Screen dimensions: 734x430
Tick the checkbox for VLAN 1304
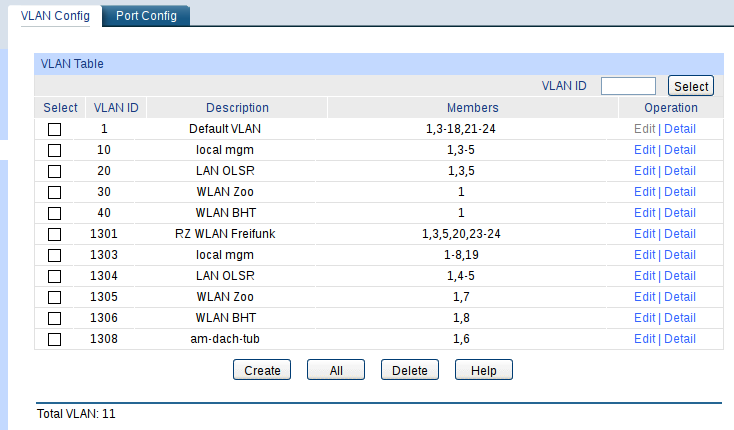(54, 276)
